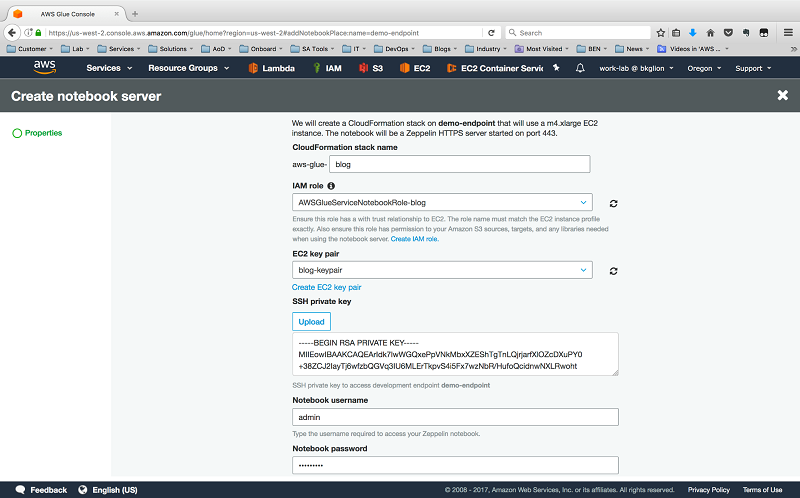Image resolution: width=800 pixels, height=498 pixels.
Task: Click the AWS logo home icon
Action: pos(44,67)
